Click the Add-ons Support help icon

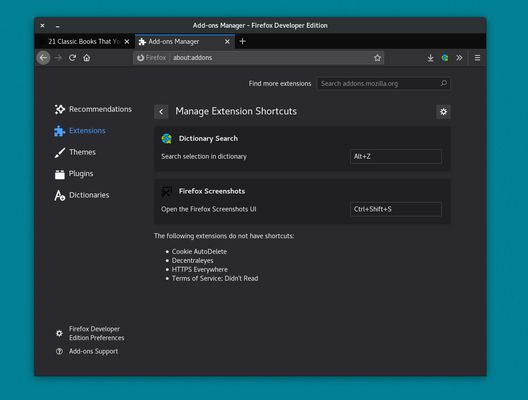tap(59, 352)
